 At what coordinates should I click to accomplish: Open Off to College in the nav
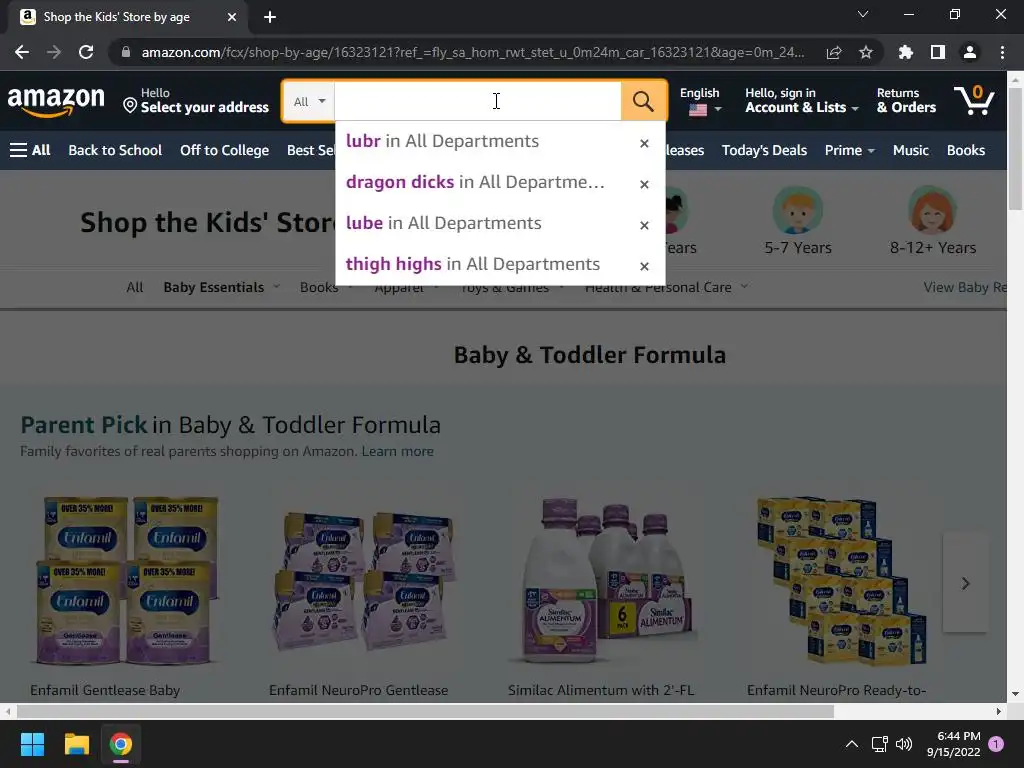(x=225, y=150)
